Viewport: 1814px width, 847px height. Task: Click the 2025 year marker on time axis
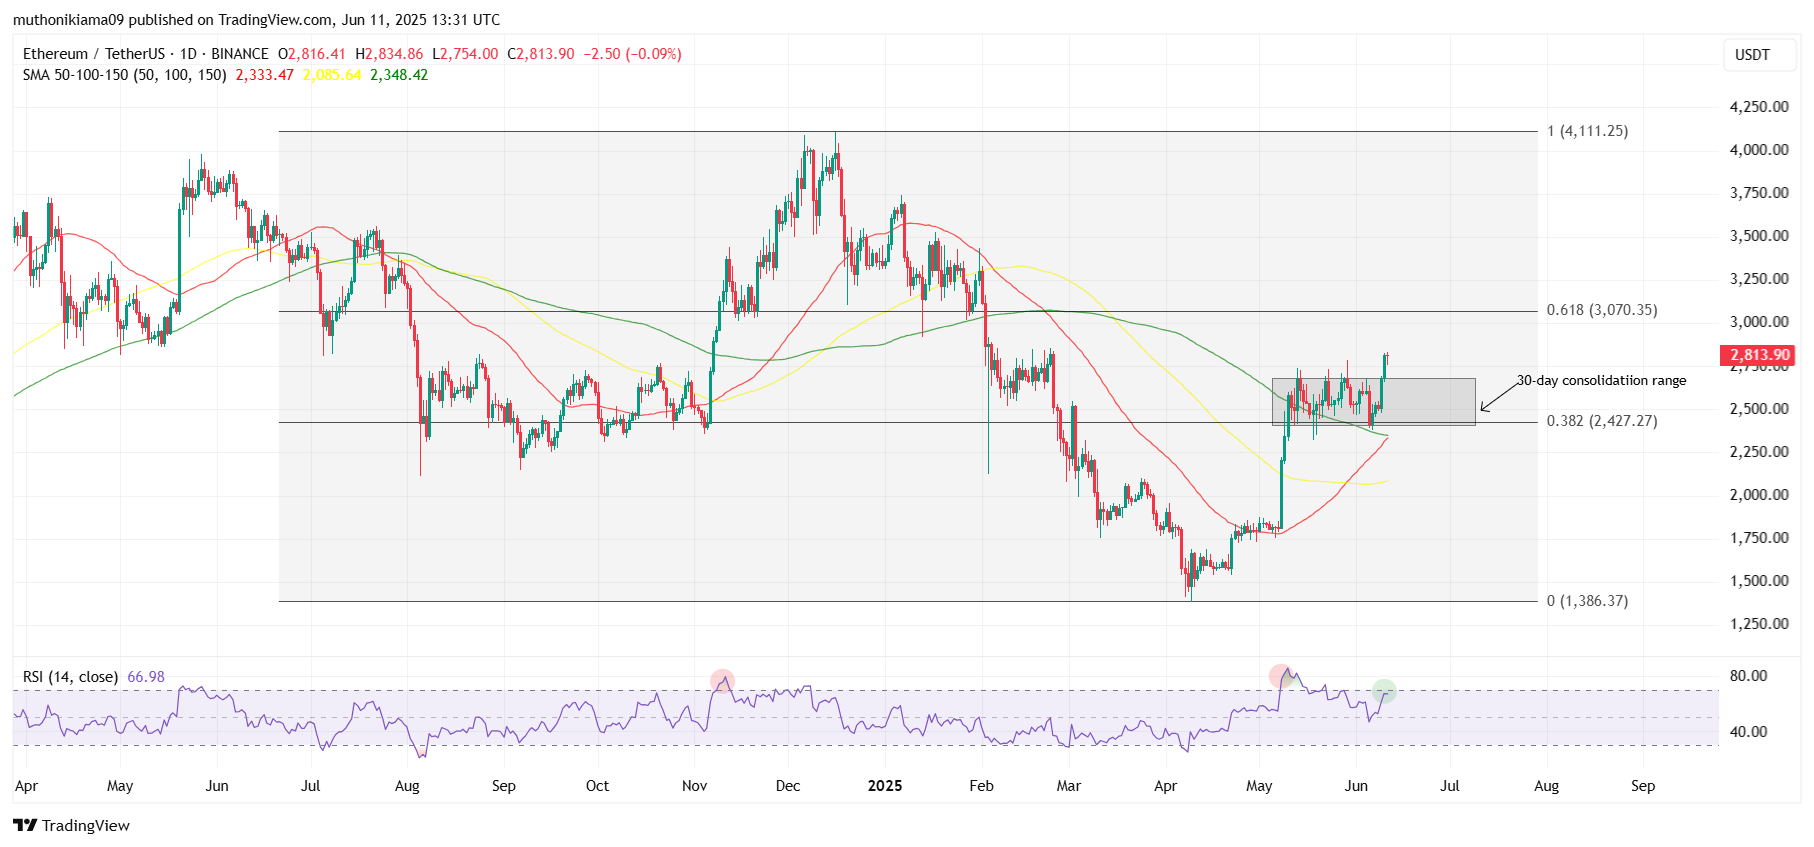pos(885,786)
